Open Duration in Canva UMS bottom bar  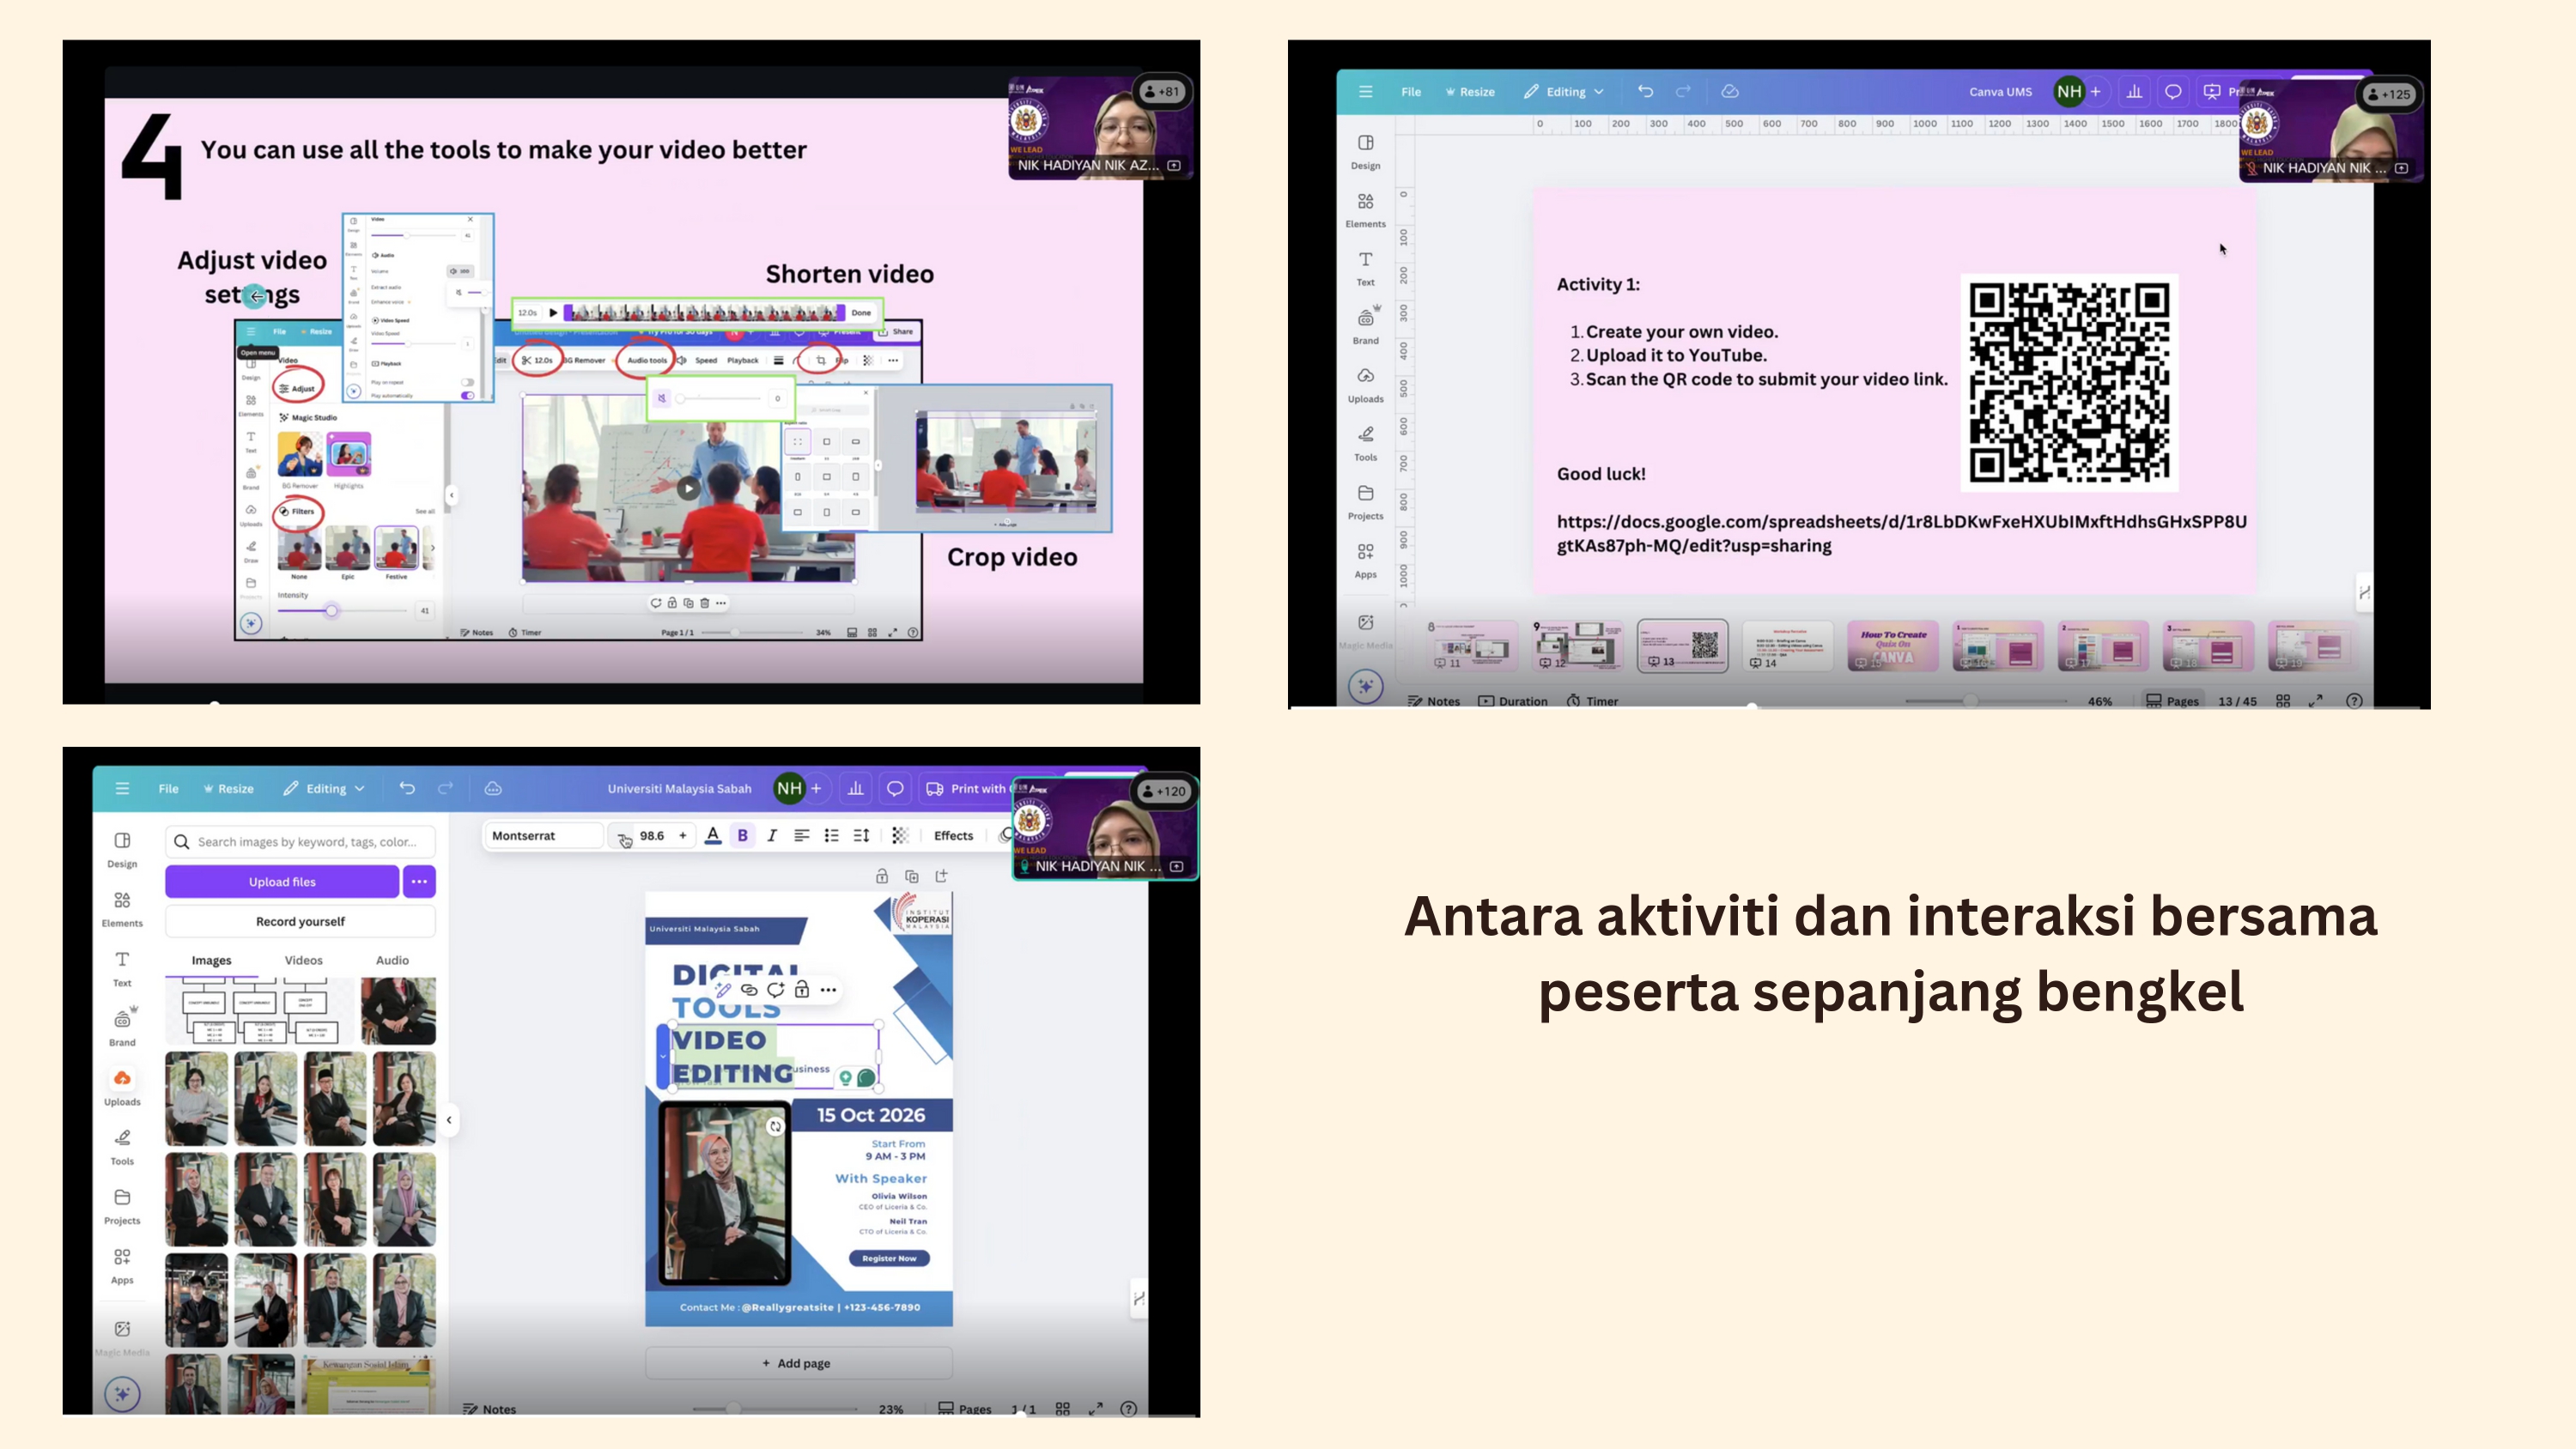[1512, 701]
